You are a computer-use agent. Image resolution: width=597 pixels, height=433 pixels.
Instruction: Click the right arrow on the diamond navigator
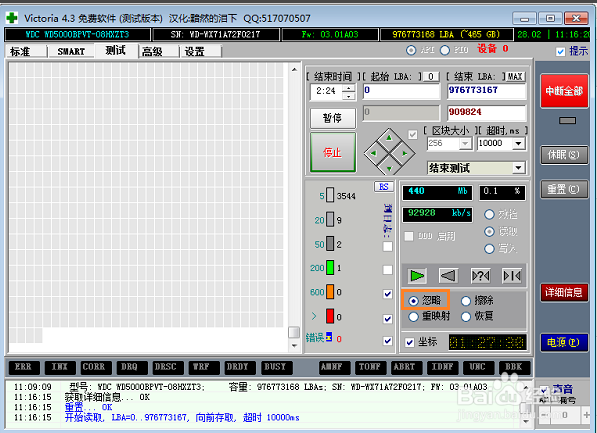click(x=404, y=153)
